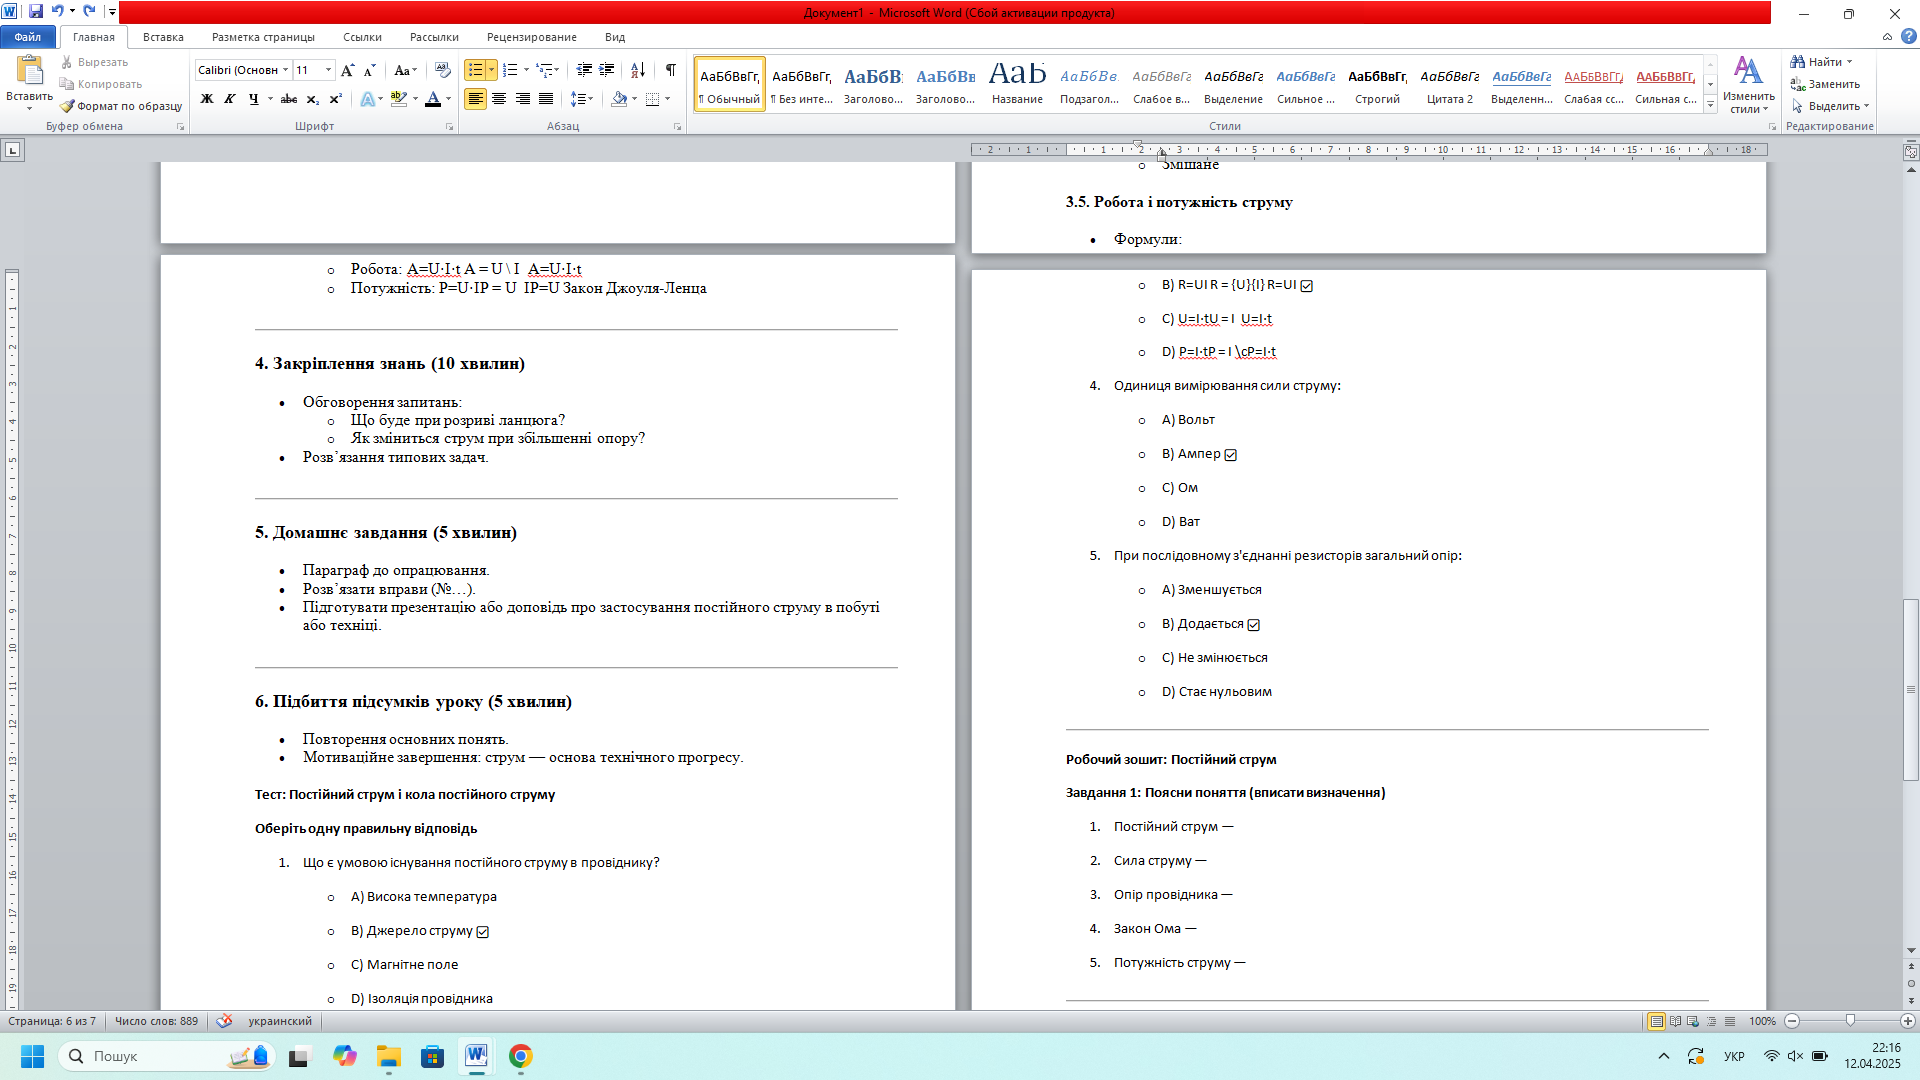This screenshot has height=1080, width=1920.
Task: Open the font size dropdown showing 11
Action: [328, 70]
